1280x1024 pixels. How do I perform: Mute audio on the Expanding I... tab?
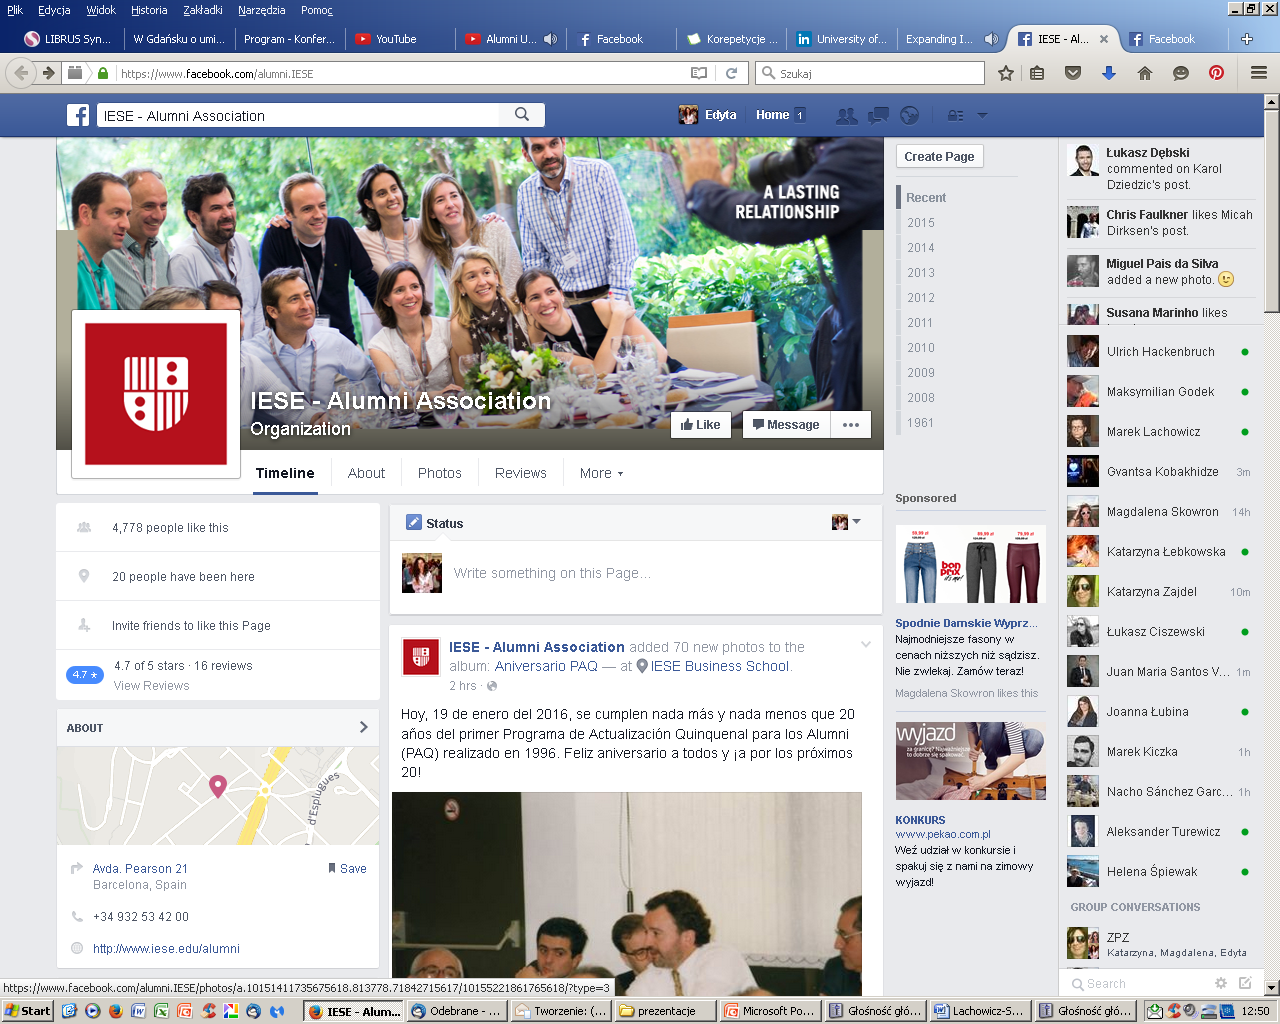pos(991,39)
